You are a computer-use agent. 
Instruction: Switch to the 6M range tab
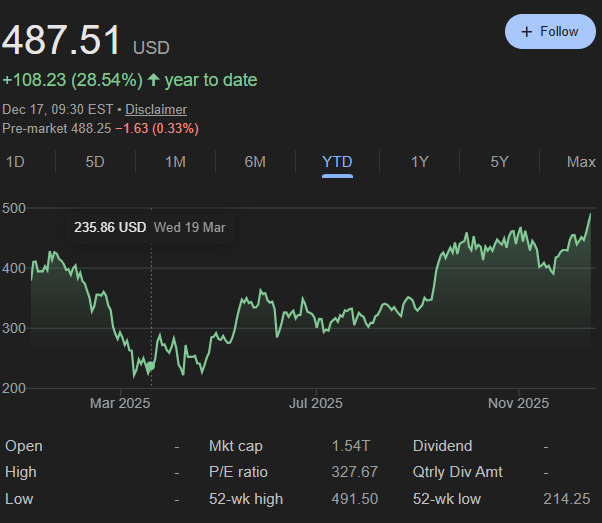[255, 162]
